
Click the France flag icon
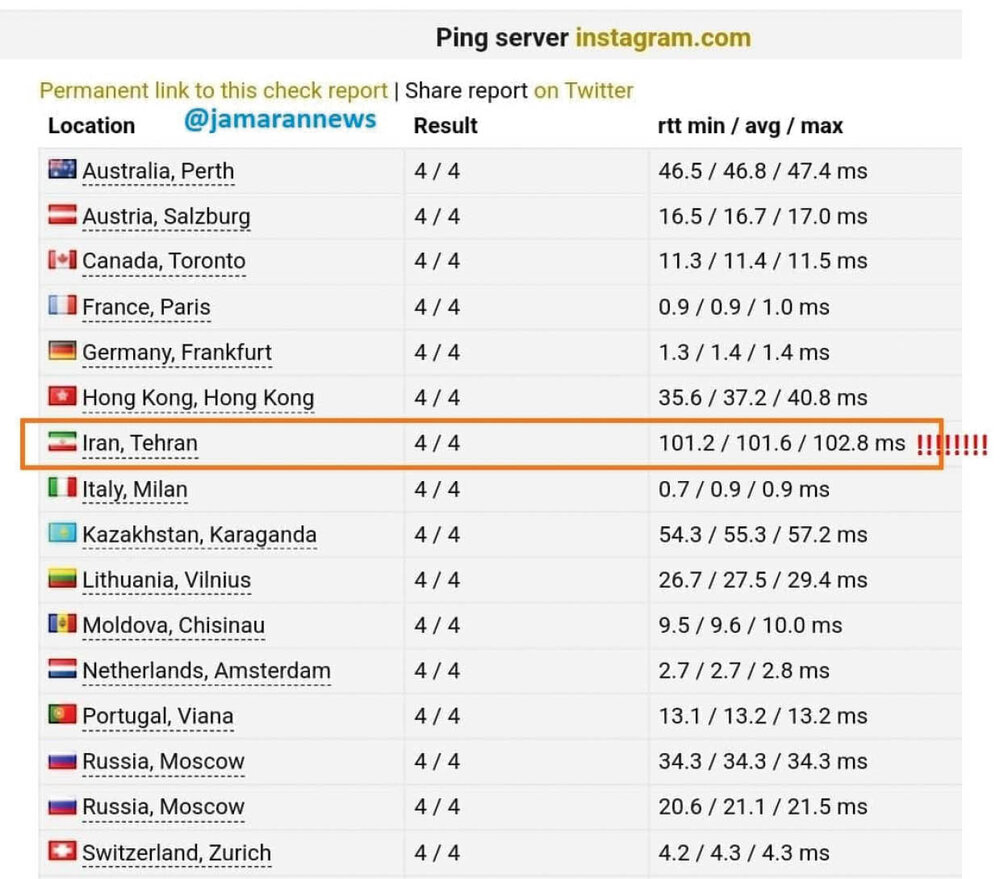pyautogui.click(x=62, y=306)
